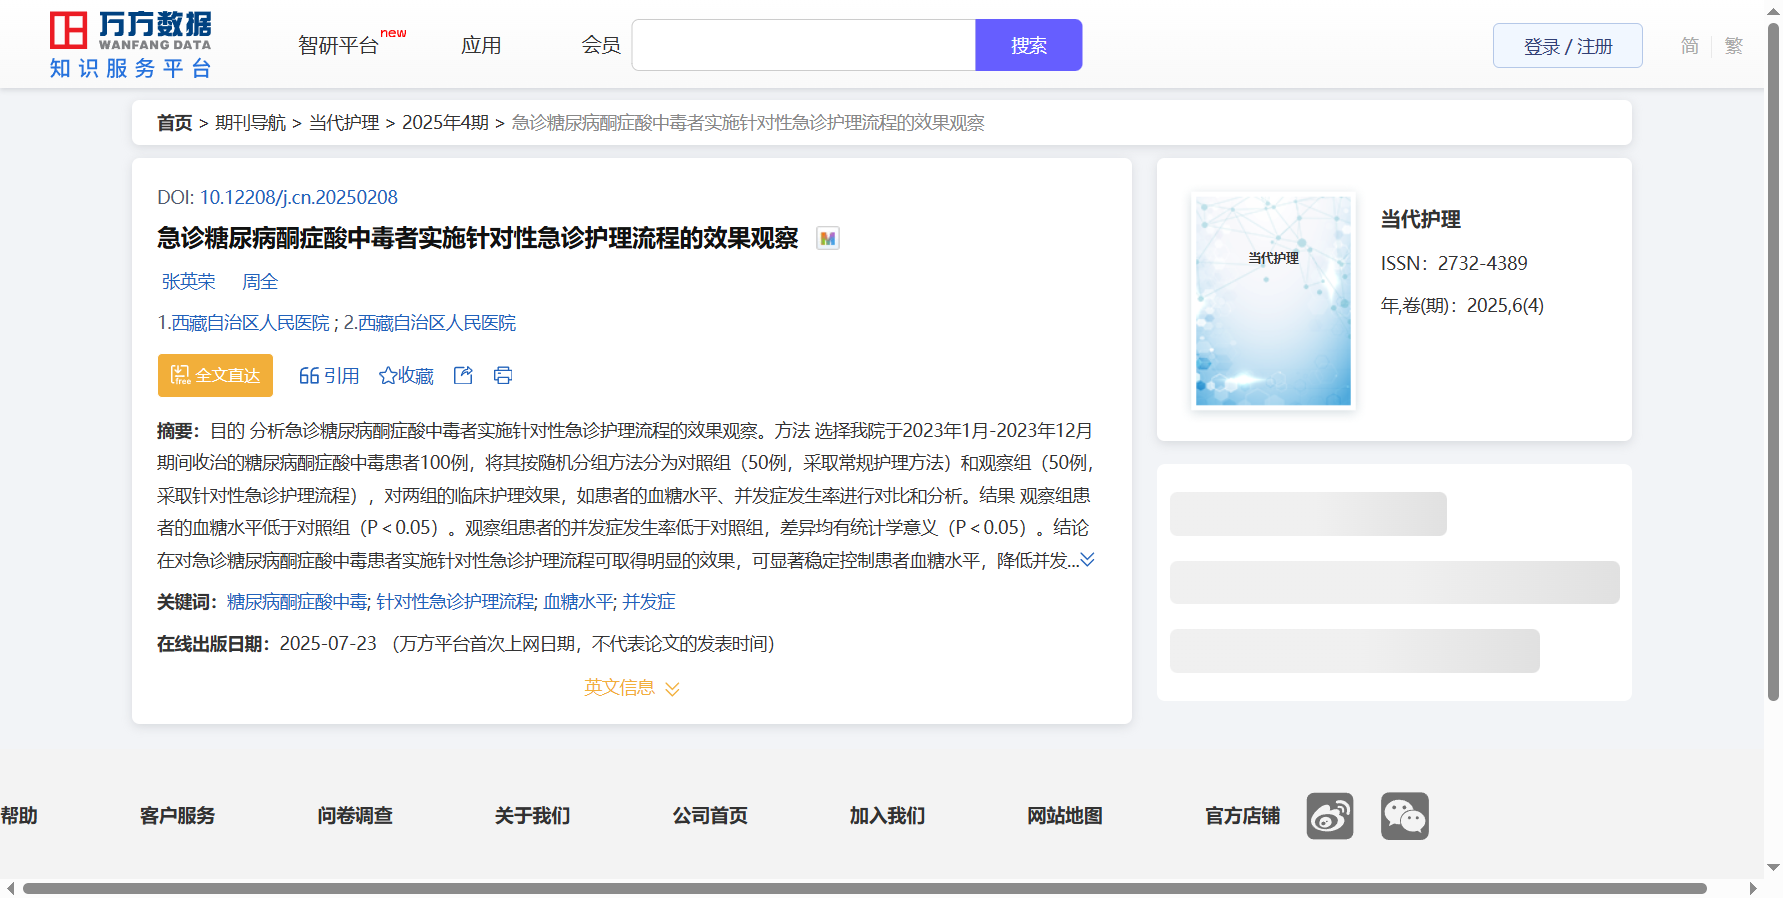Open the 会员 menu item
The image size is (1783, 898).
tap(601, 46)
